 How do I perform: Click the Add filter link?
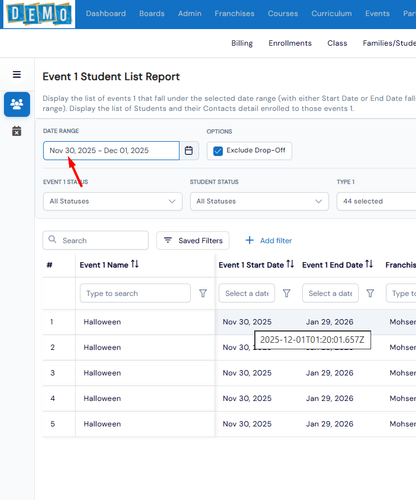pyautogui.click(x=269, y=241)
